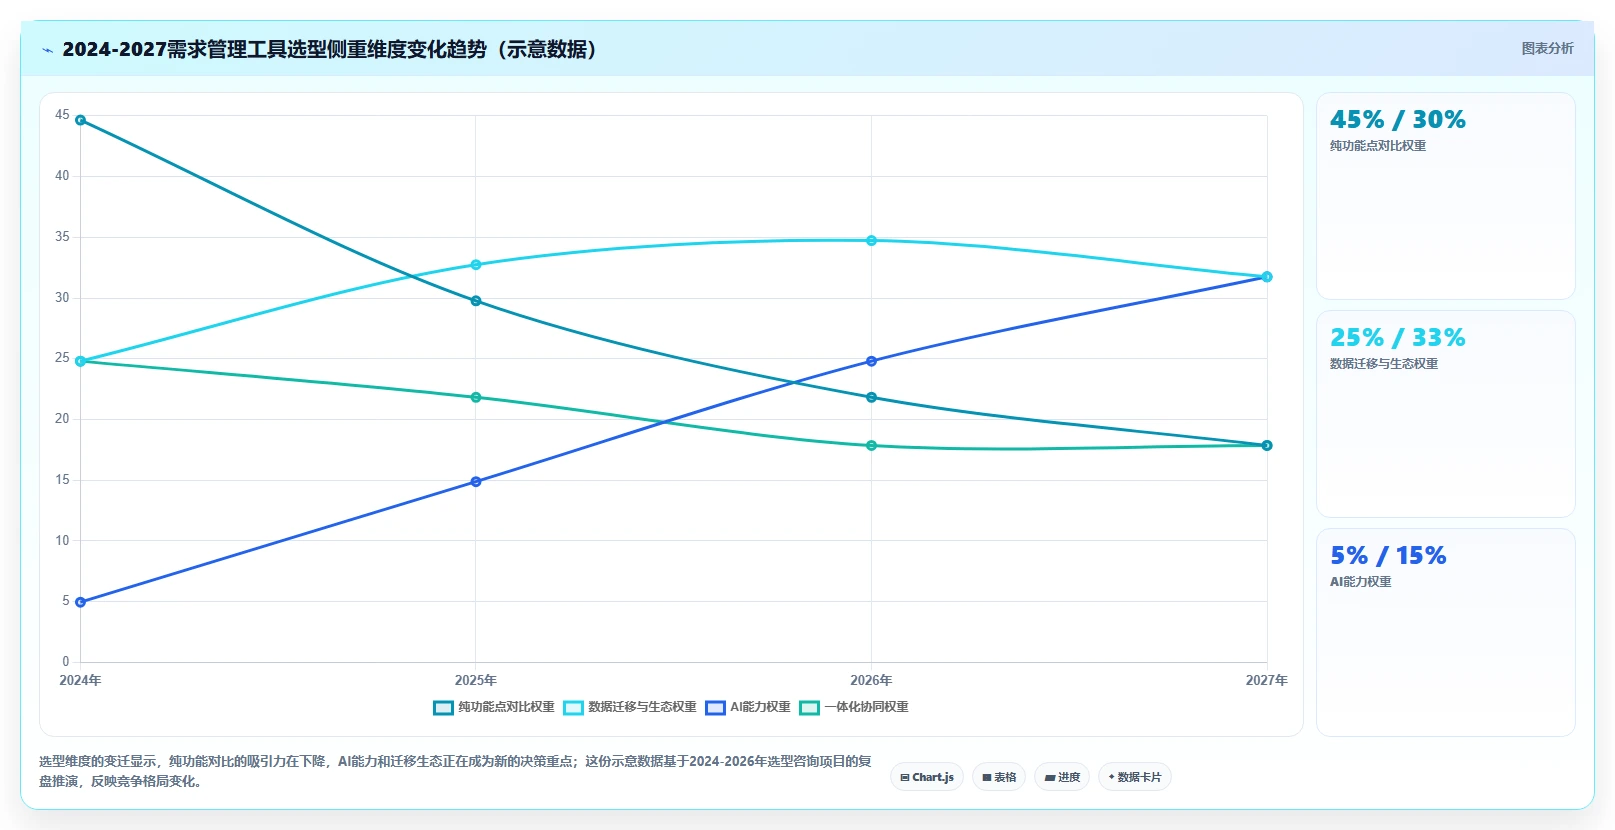
Task: Select the 25% / 33% stat value
Action: 1397,338
